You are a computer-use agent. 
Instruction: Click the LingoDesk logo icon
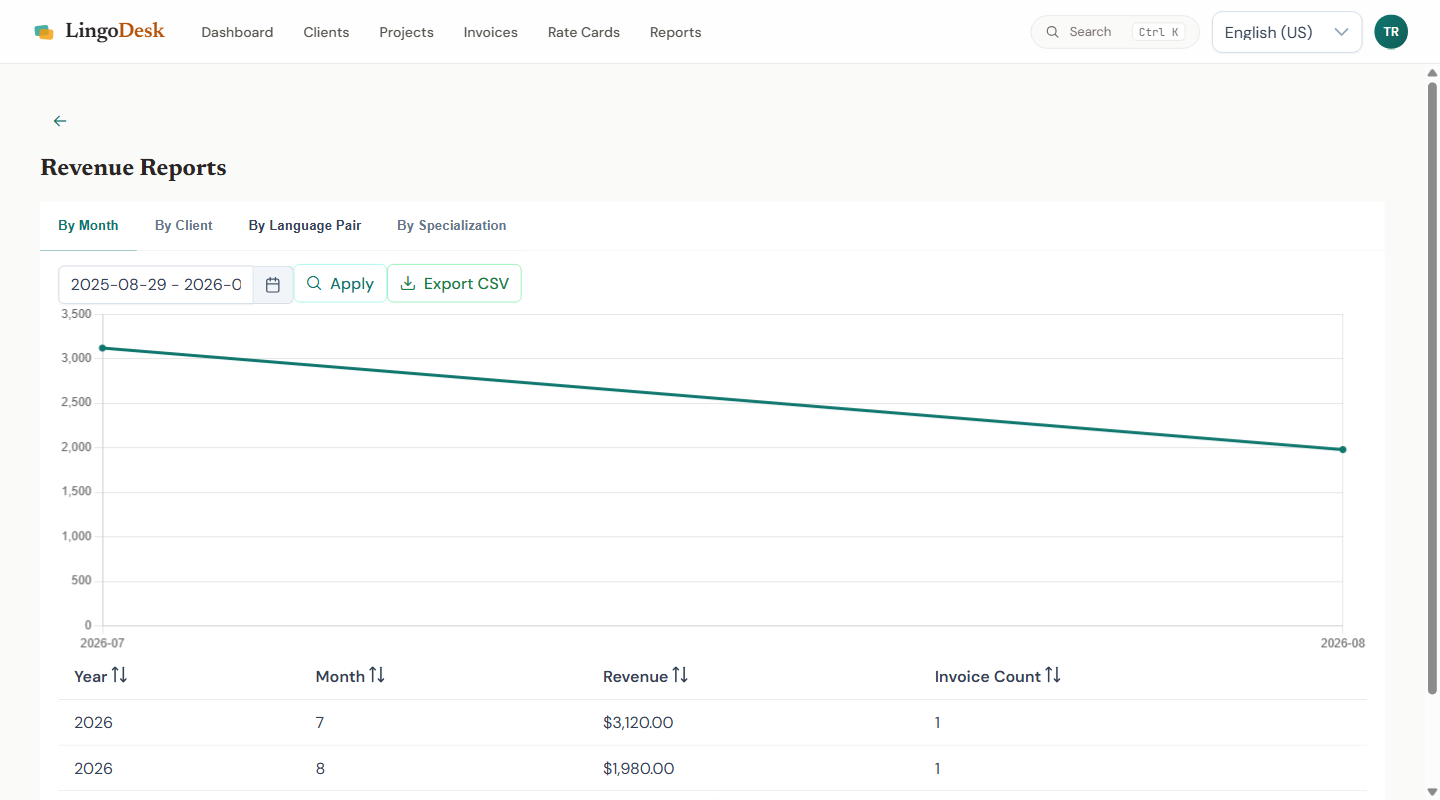(44, 32)
